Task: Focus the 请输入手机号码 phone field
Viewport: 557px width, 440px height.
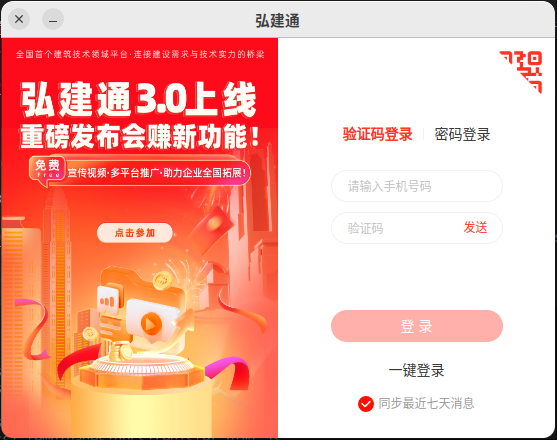Action: click(x=417, y=186)
